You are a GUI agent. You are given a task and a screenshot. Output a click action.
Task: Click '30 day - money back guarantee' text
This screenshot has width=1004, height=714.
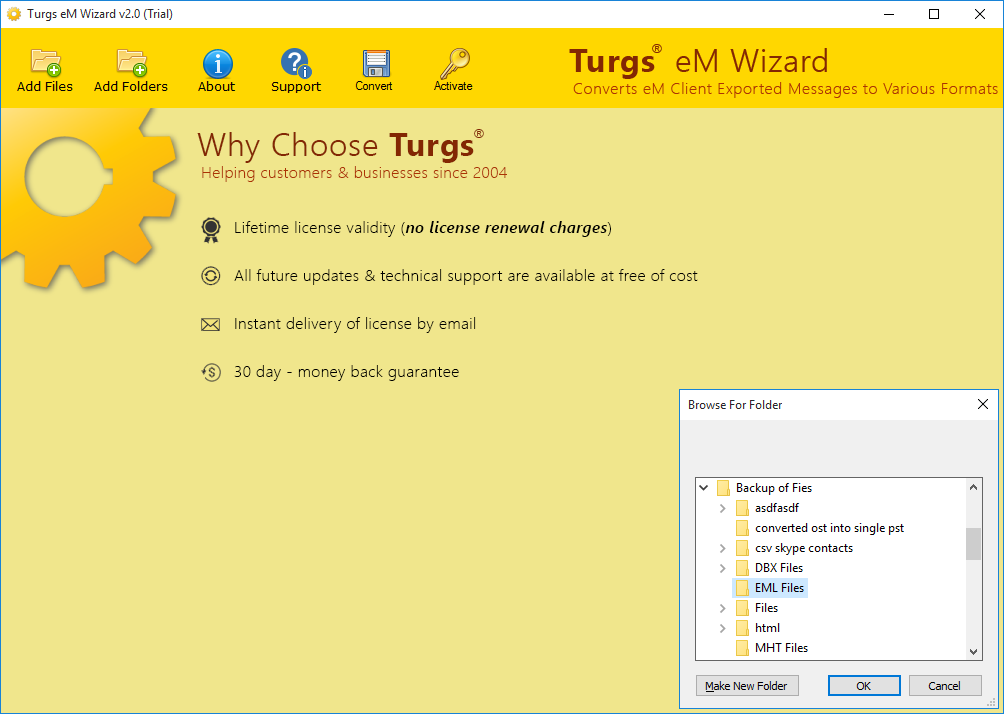coord(346,372)
